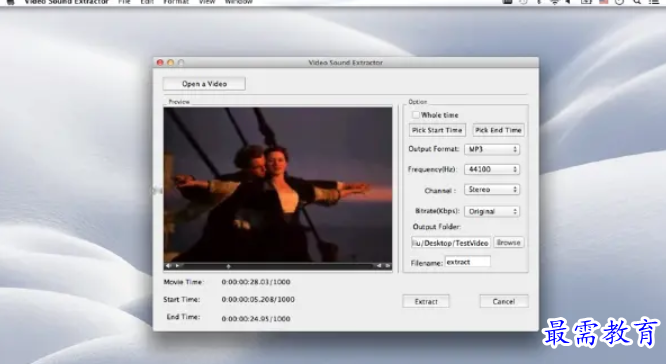
Task: Click the Filename field containing extract
Action: click(468, 262)
